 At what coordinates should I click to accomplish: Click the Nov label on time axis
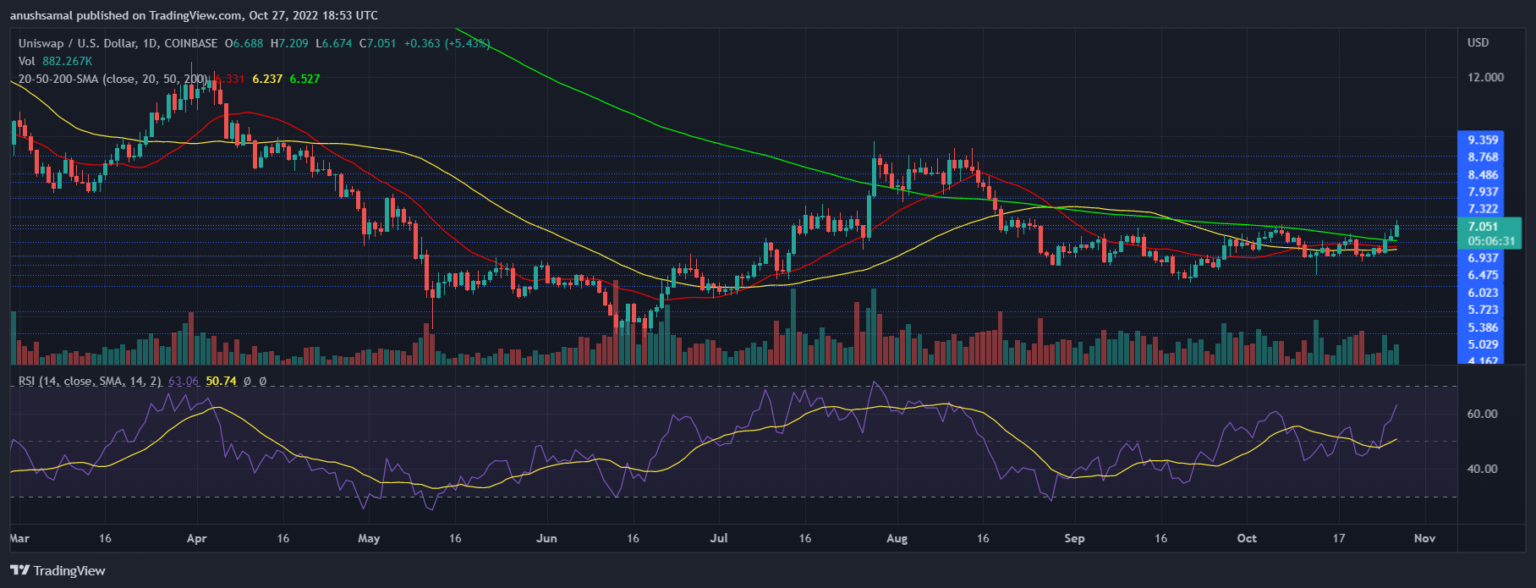[x=1424, y=538]
